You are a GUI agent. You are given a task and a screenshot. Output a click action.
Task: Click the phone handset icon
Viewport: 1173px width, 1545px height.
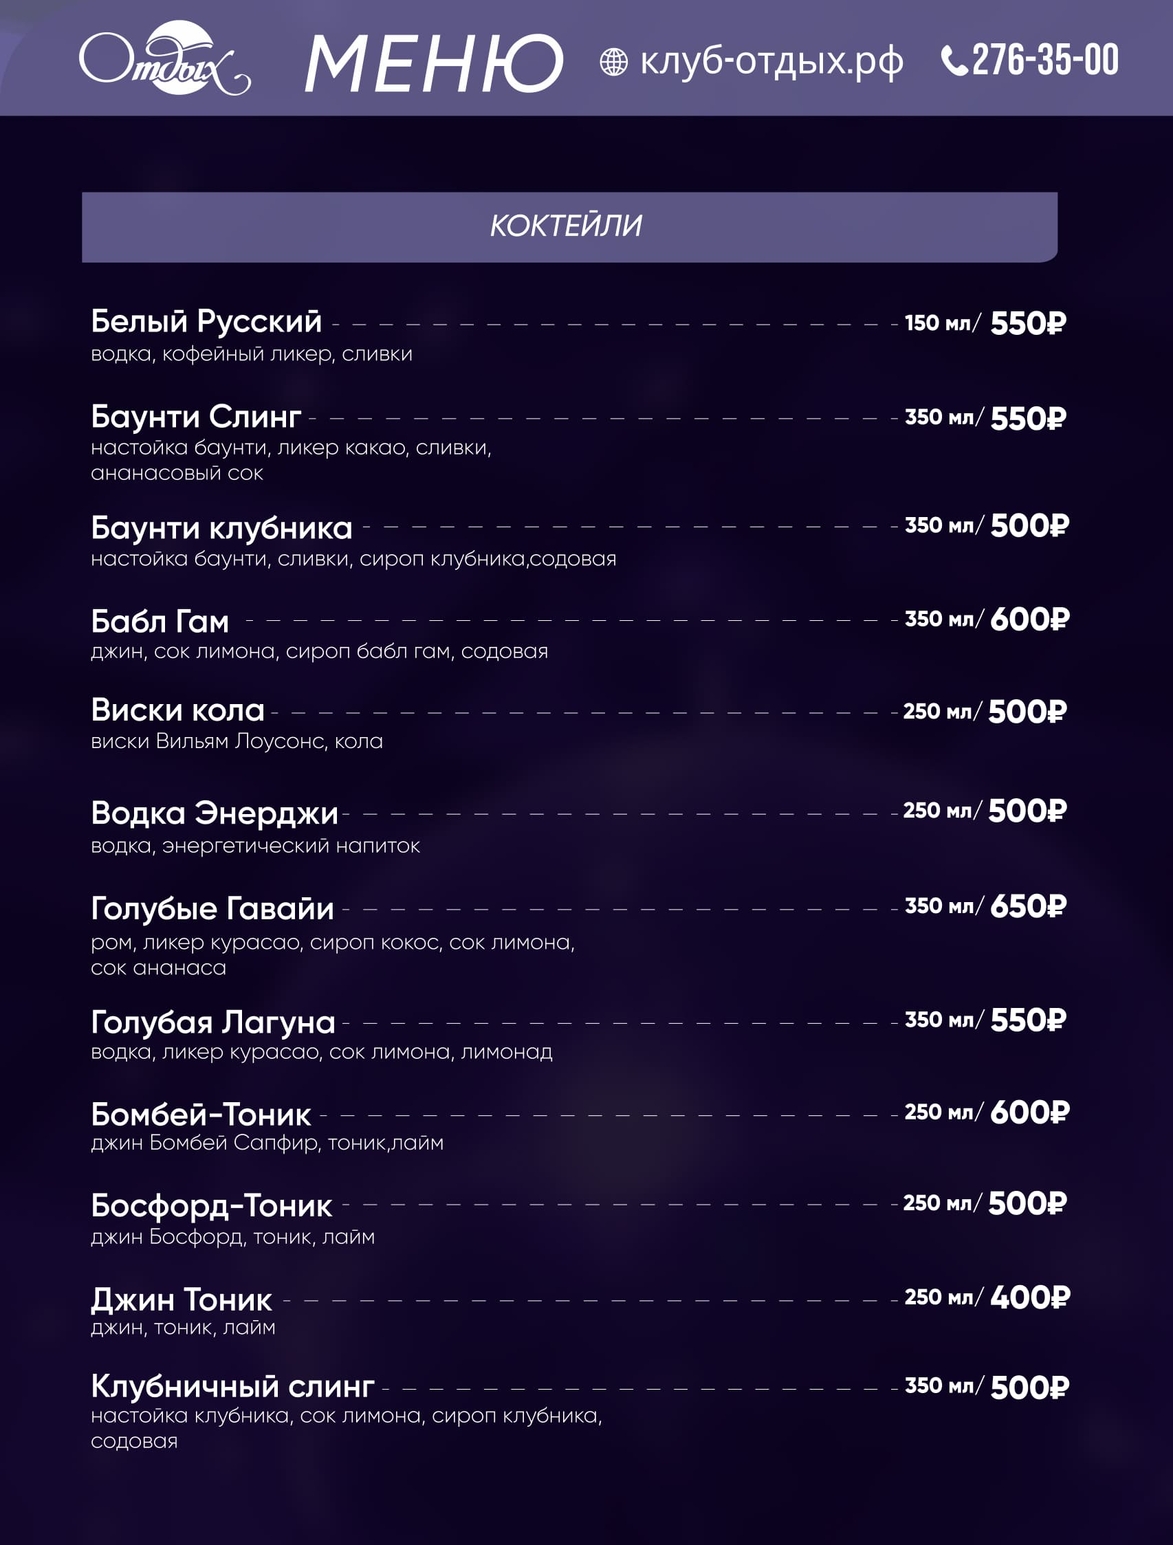point(954,62)
